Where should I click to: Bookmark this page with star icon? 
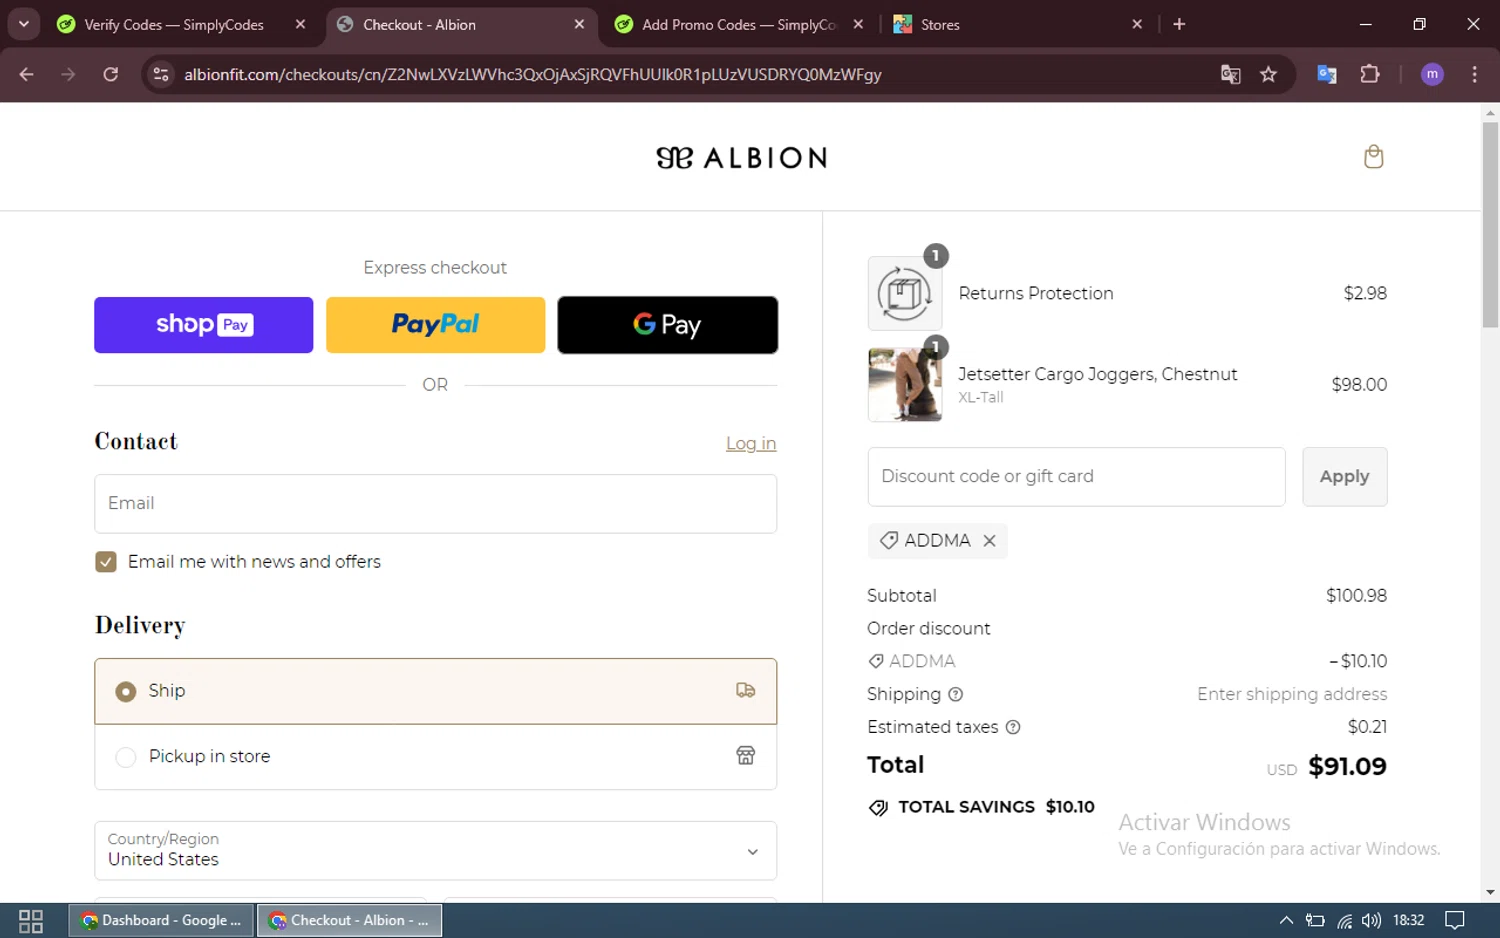pyautogui.click(x=1269, y=74)
